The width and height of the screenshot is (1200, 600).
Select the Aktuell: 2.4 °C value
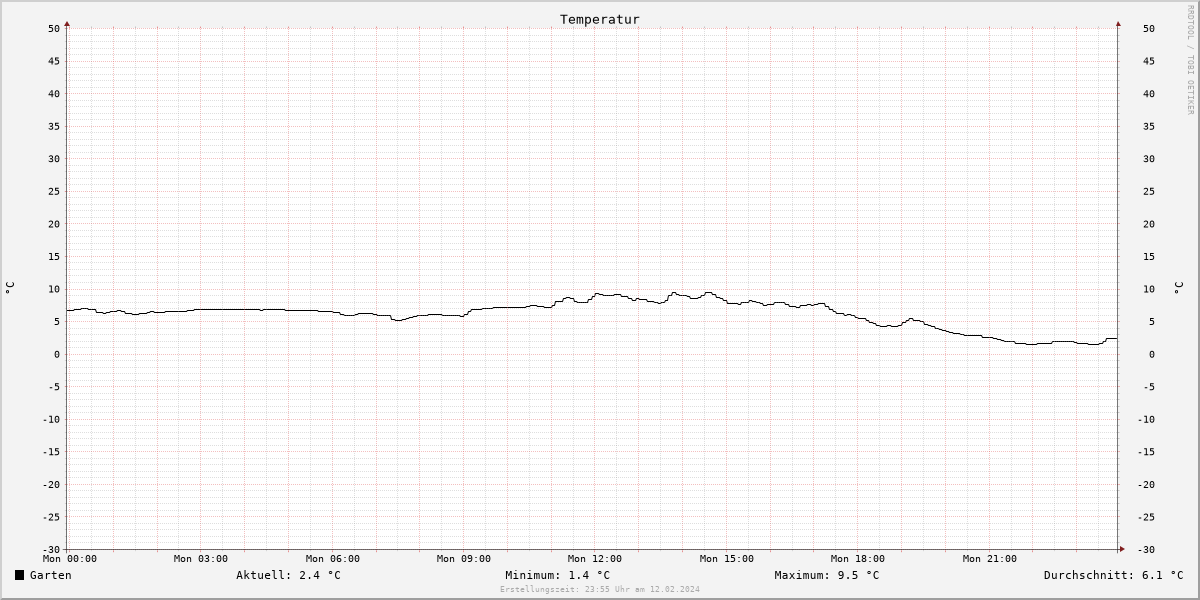(288, 575)
